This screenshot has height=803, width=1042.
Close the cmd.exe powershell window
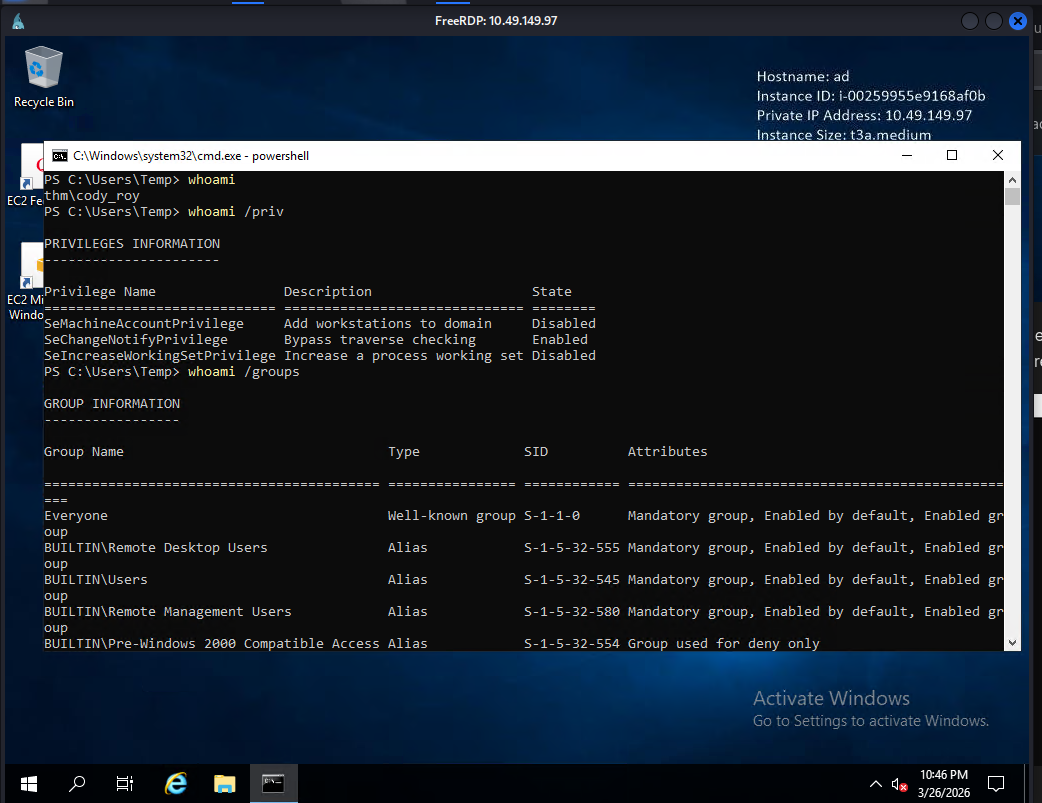click(997, 156)
